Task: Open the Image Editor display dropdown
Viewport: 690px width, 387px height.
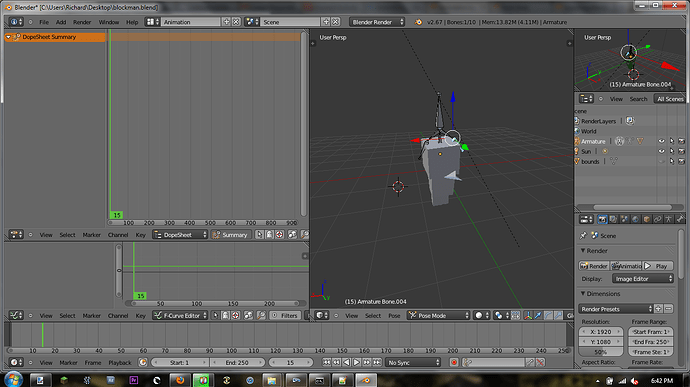Action: point(642,279)
